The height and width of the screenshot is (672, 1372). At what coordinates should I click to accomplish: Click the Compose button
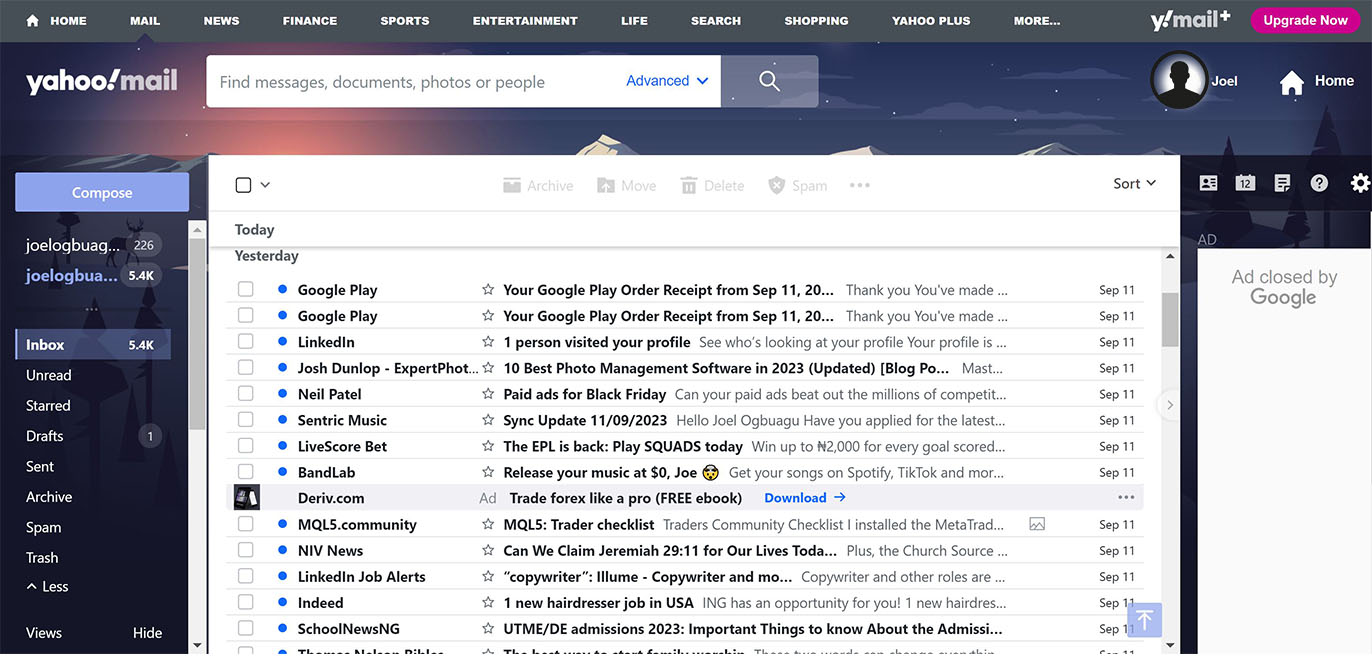(x=102, y=193)
